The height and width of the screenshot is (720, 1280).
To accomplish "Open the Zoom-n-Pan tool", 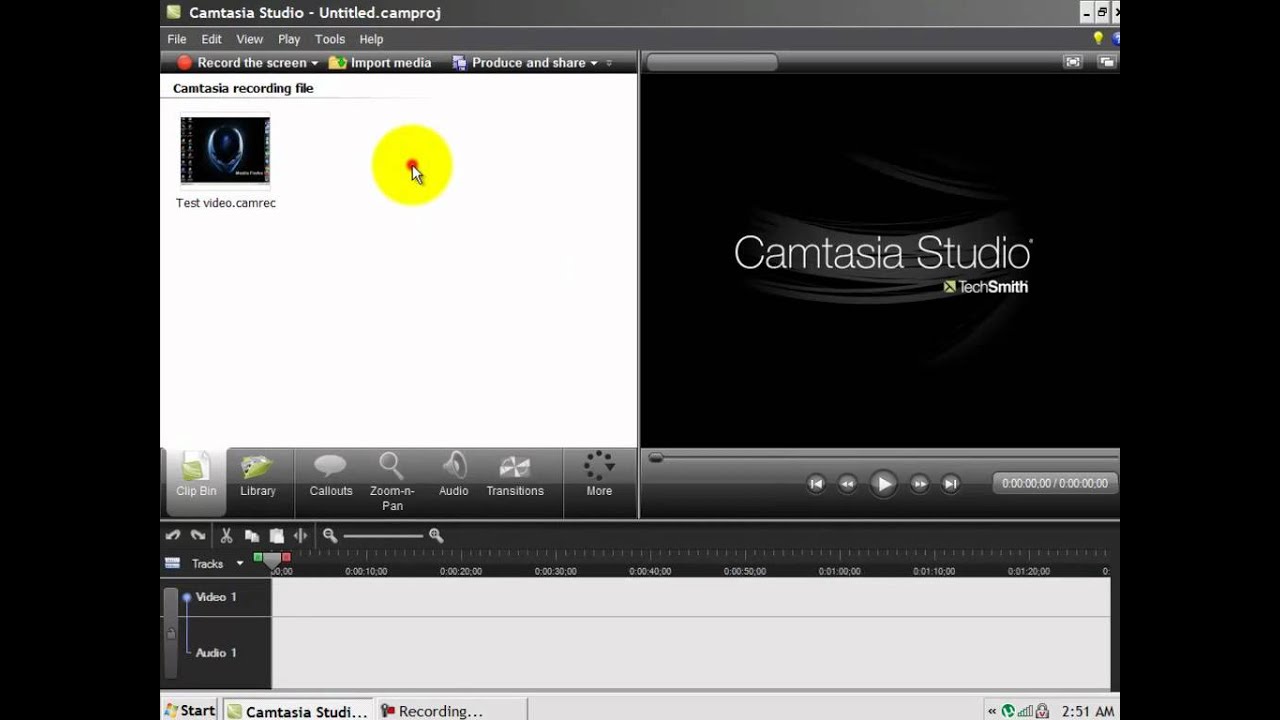I will [x=392, y=482].
